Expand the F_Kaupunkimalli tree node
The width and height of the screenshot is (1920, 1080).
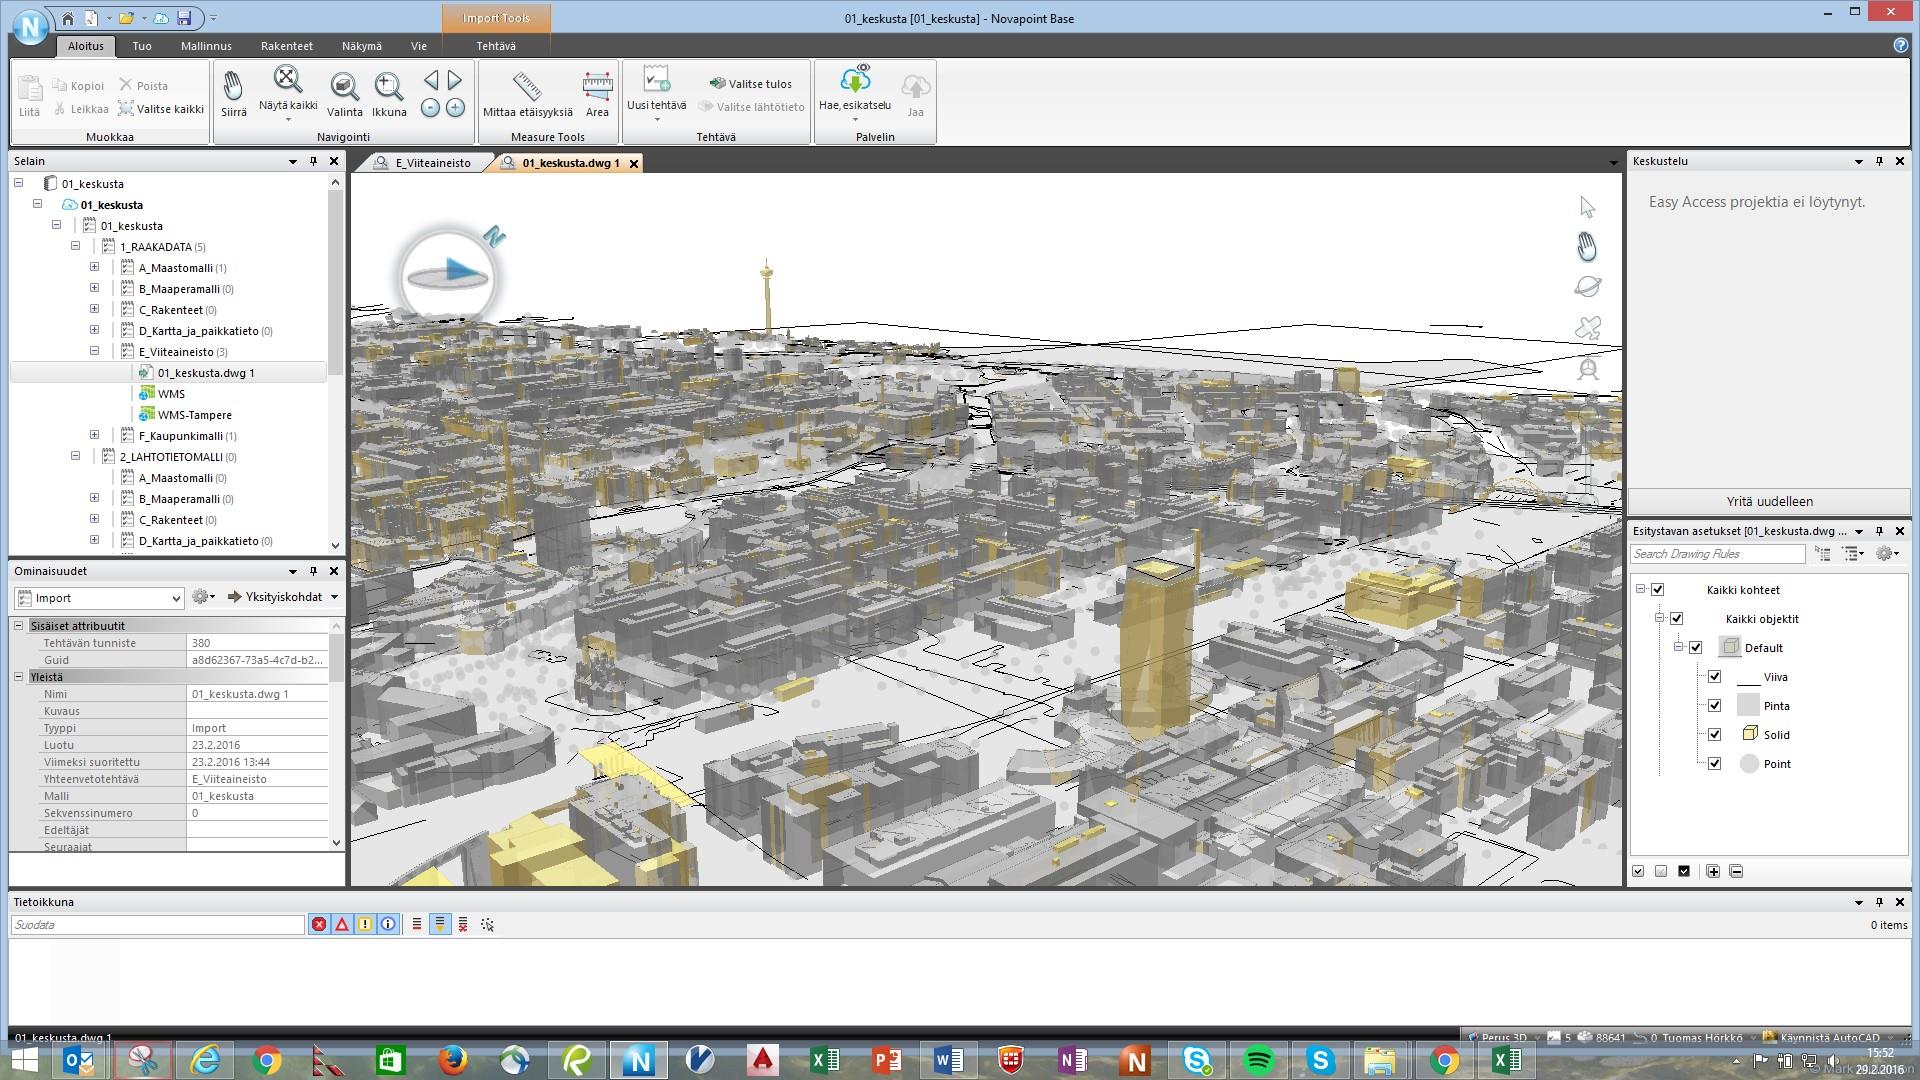tap(95, 435)
